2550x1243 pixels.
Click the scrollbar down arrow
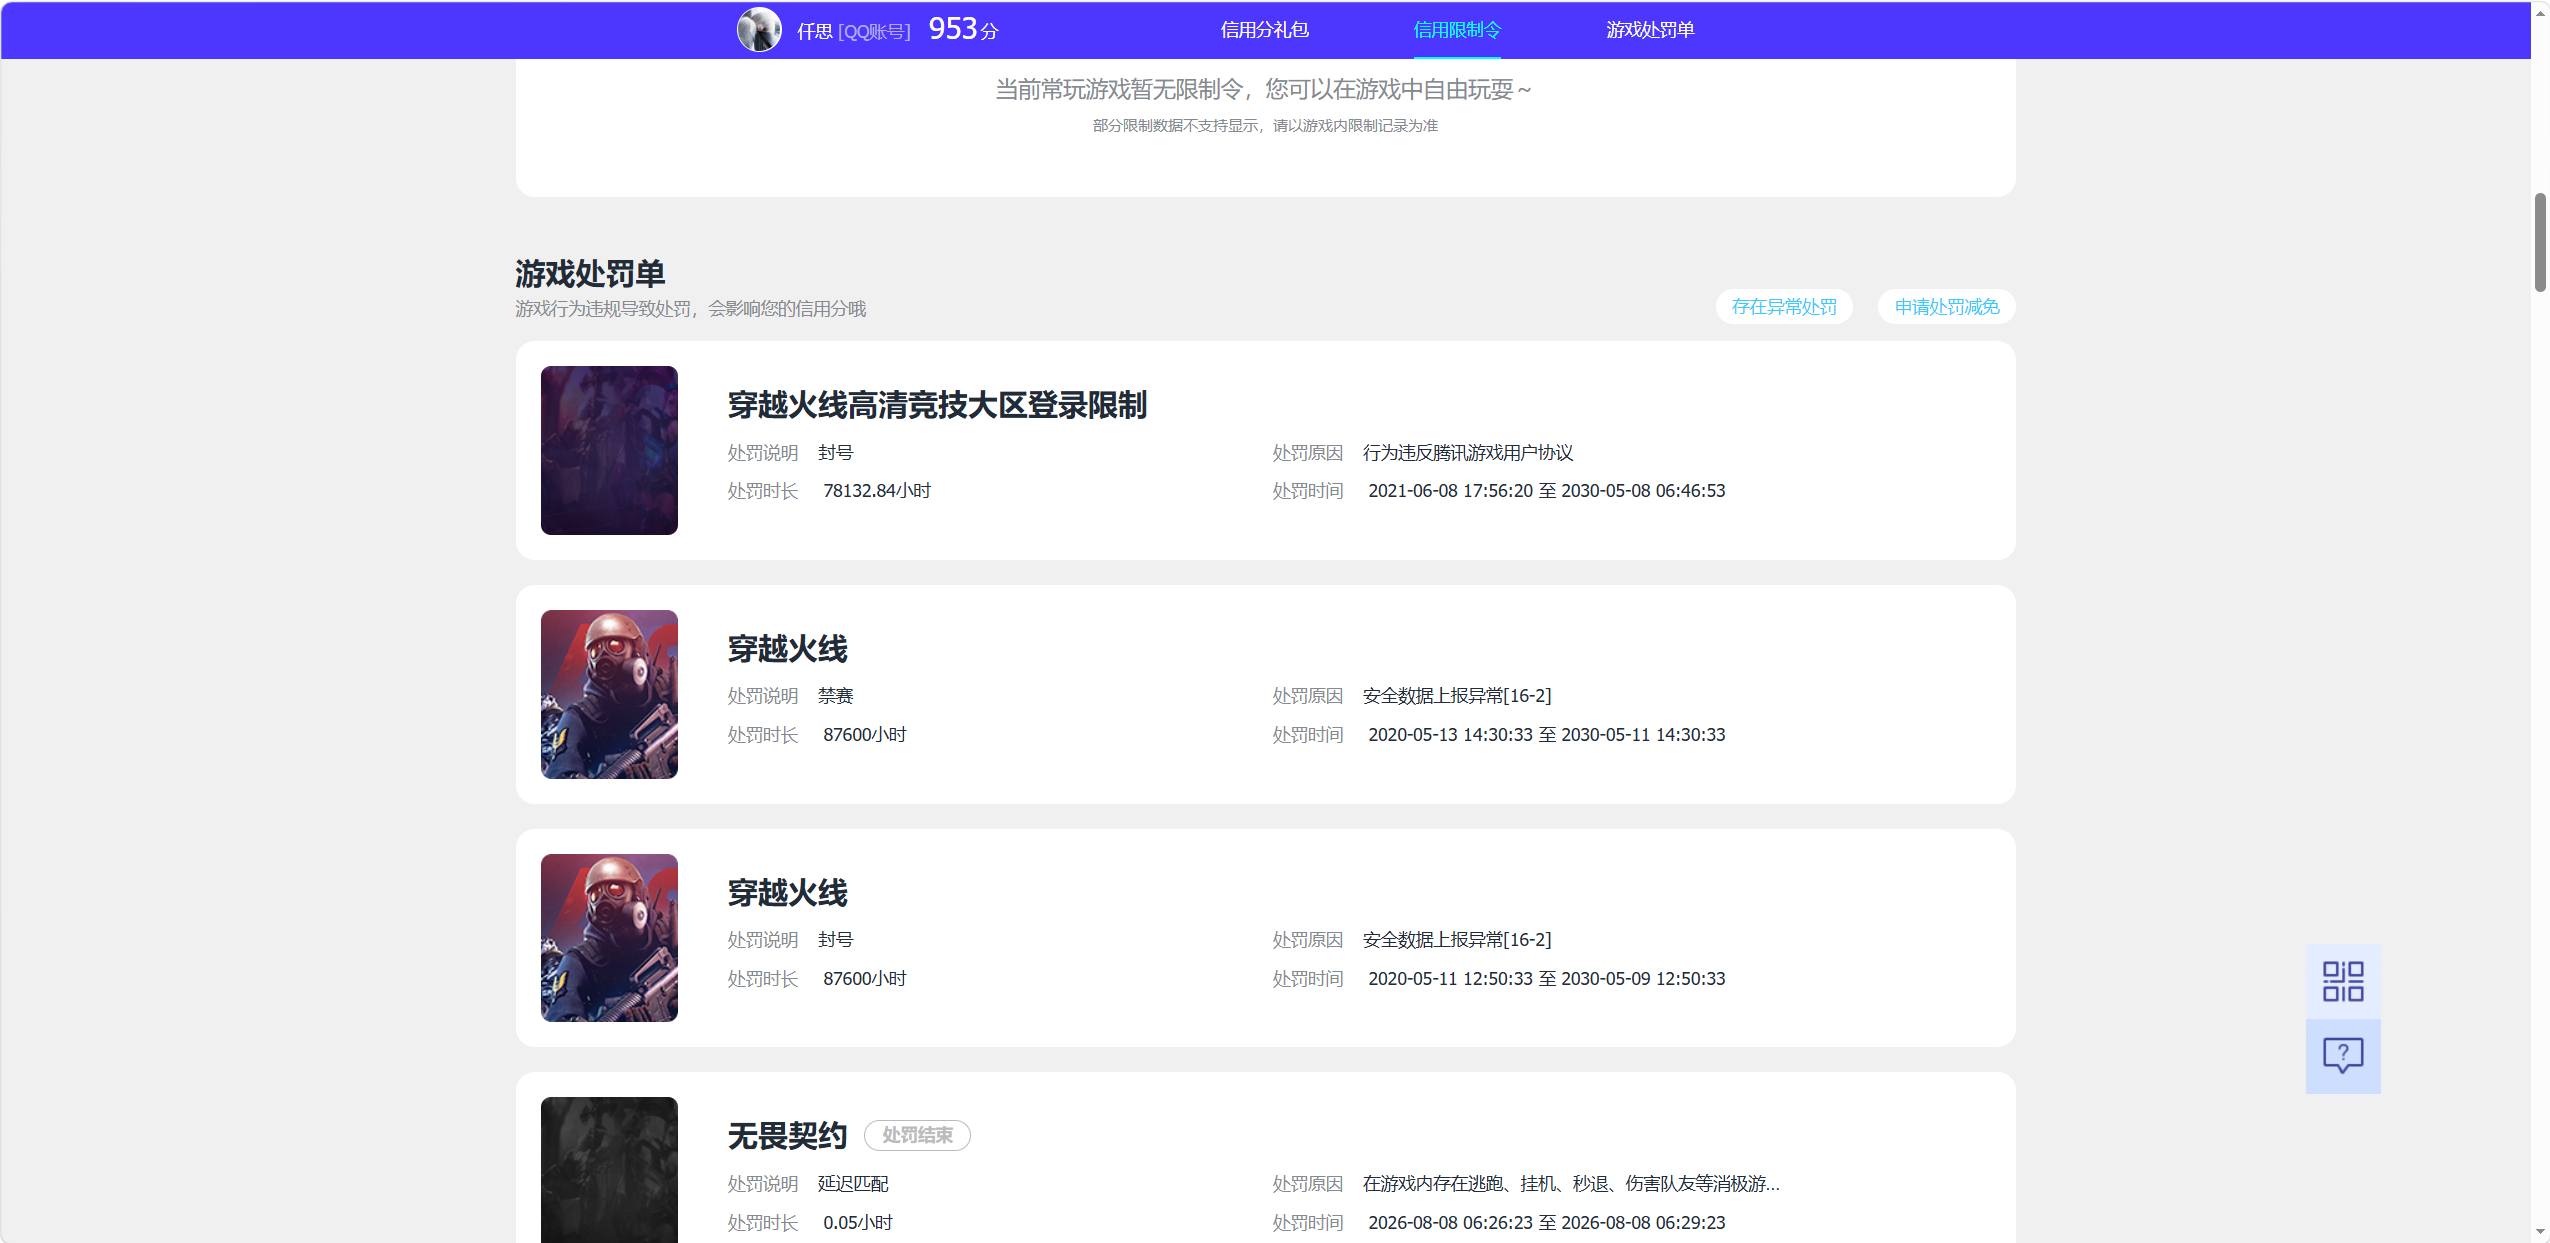pos(2540,1232)
